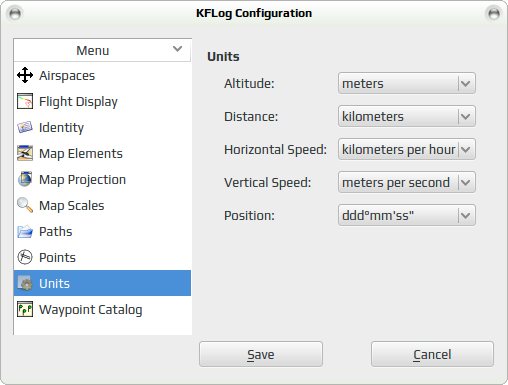Save the configuration changes

pos(261,354)
